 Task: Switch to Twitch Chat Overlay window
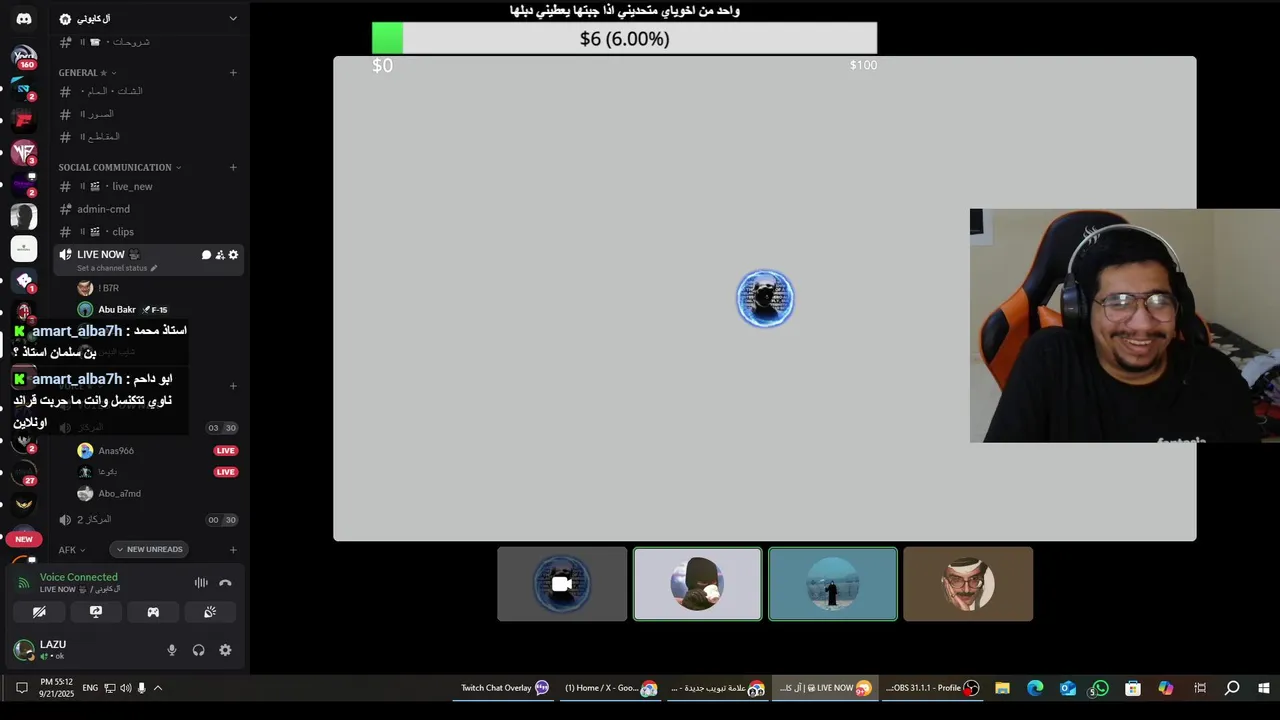504,688
